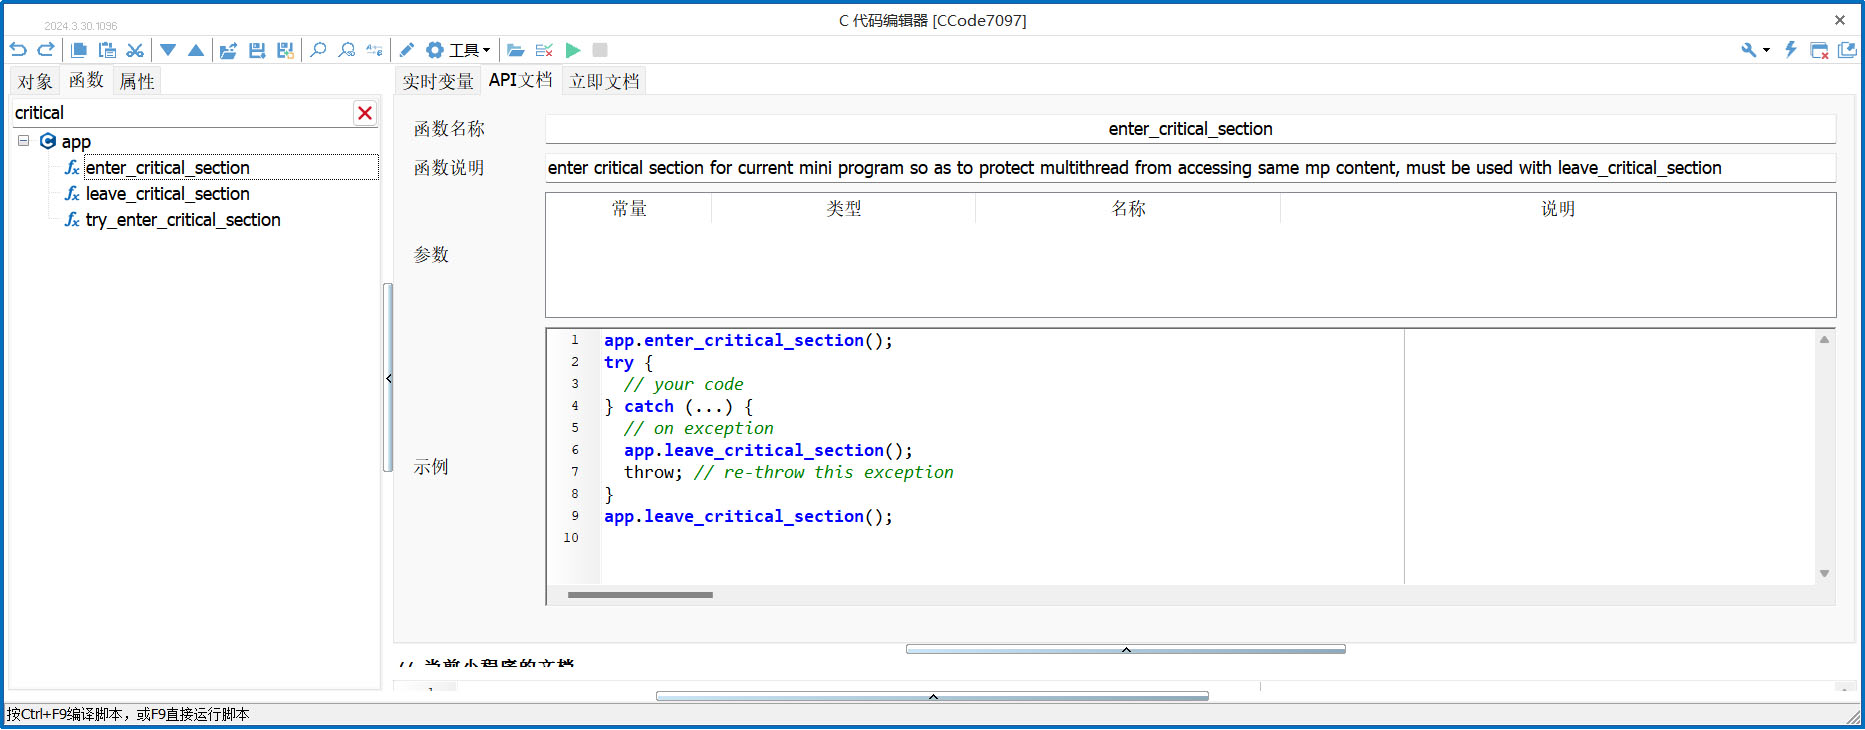Click the down triangle toolbar icon

point(168,50)
